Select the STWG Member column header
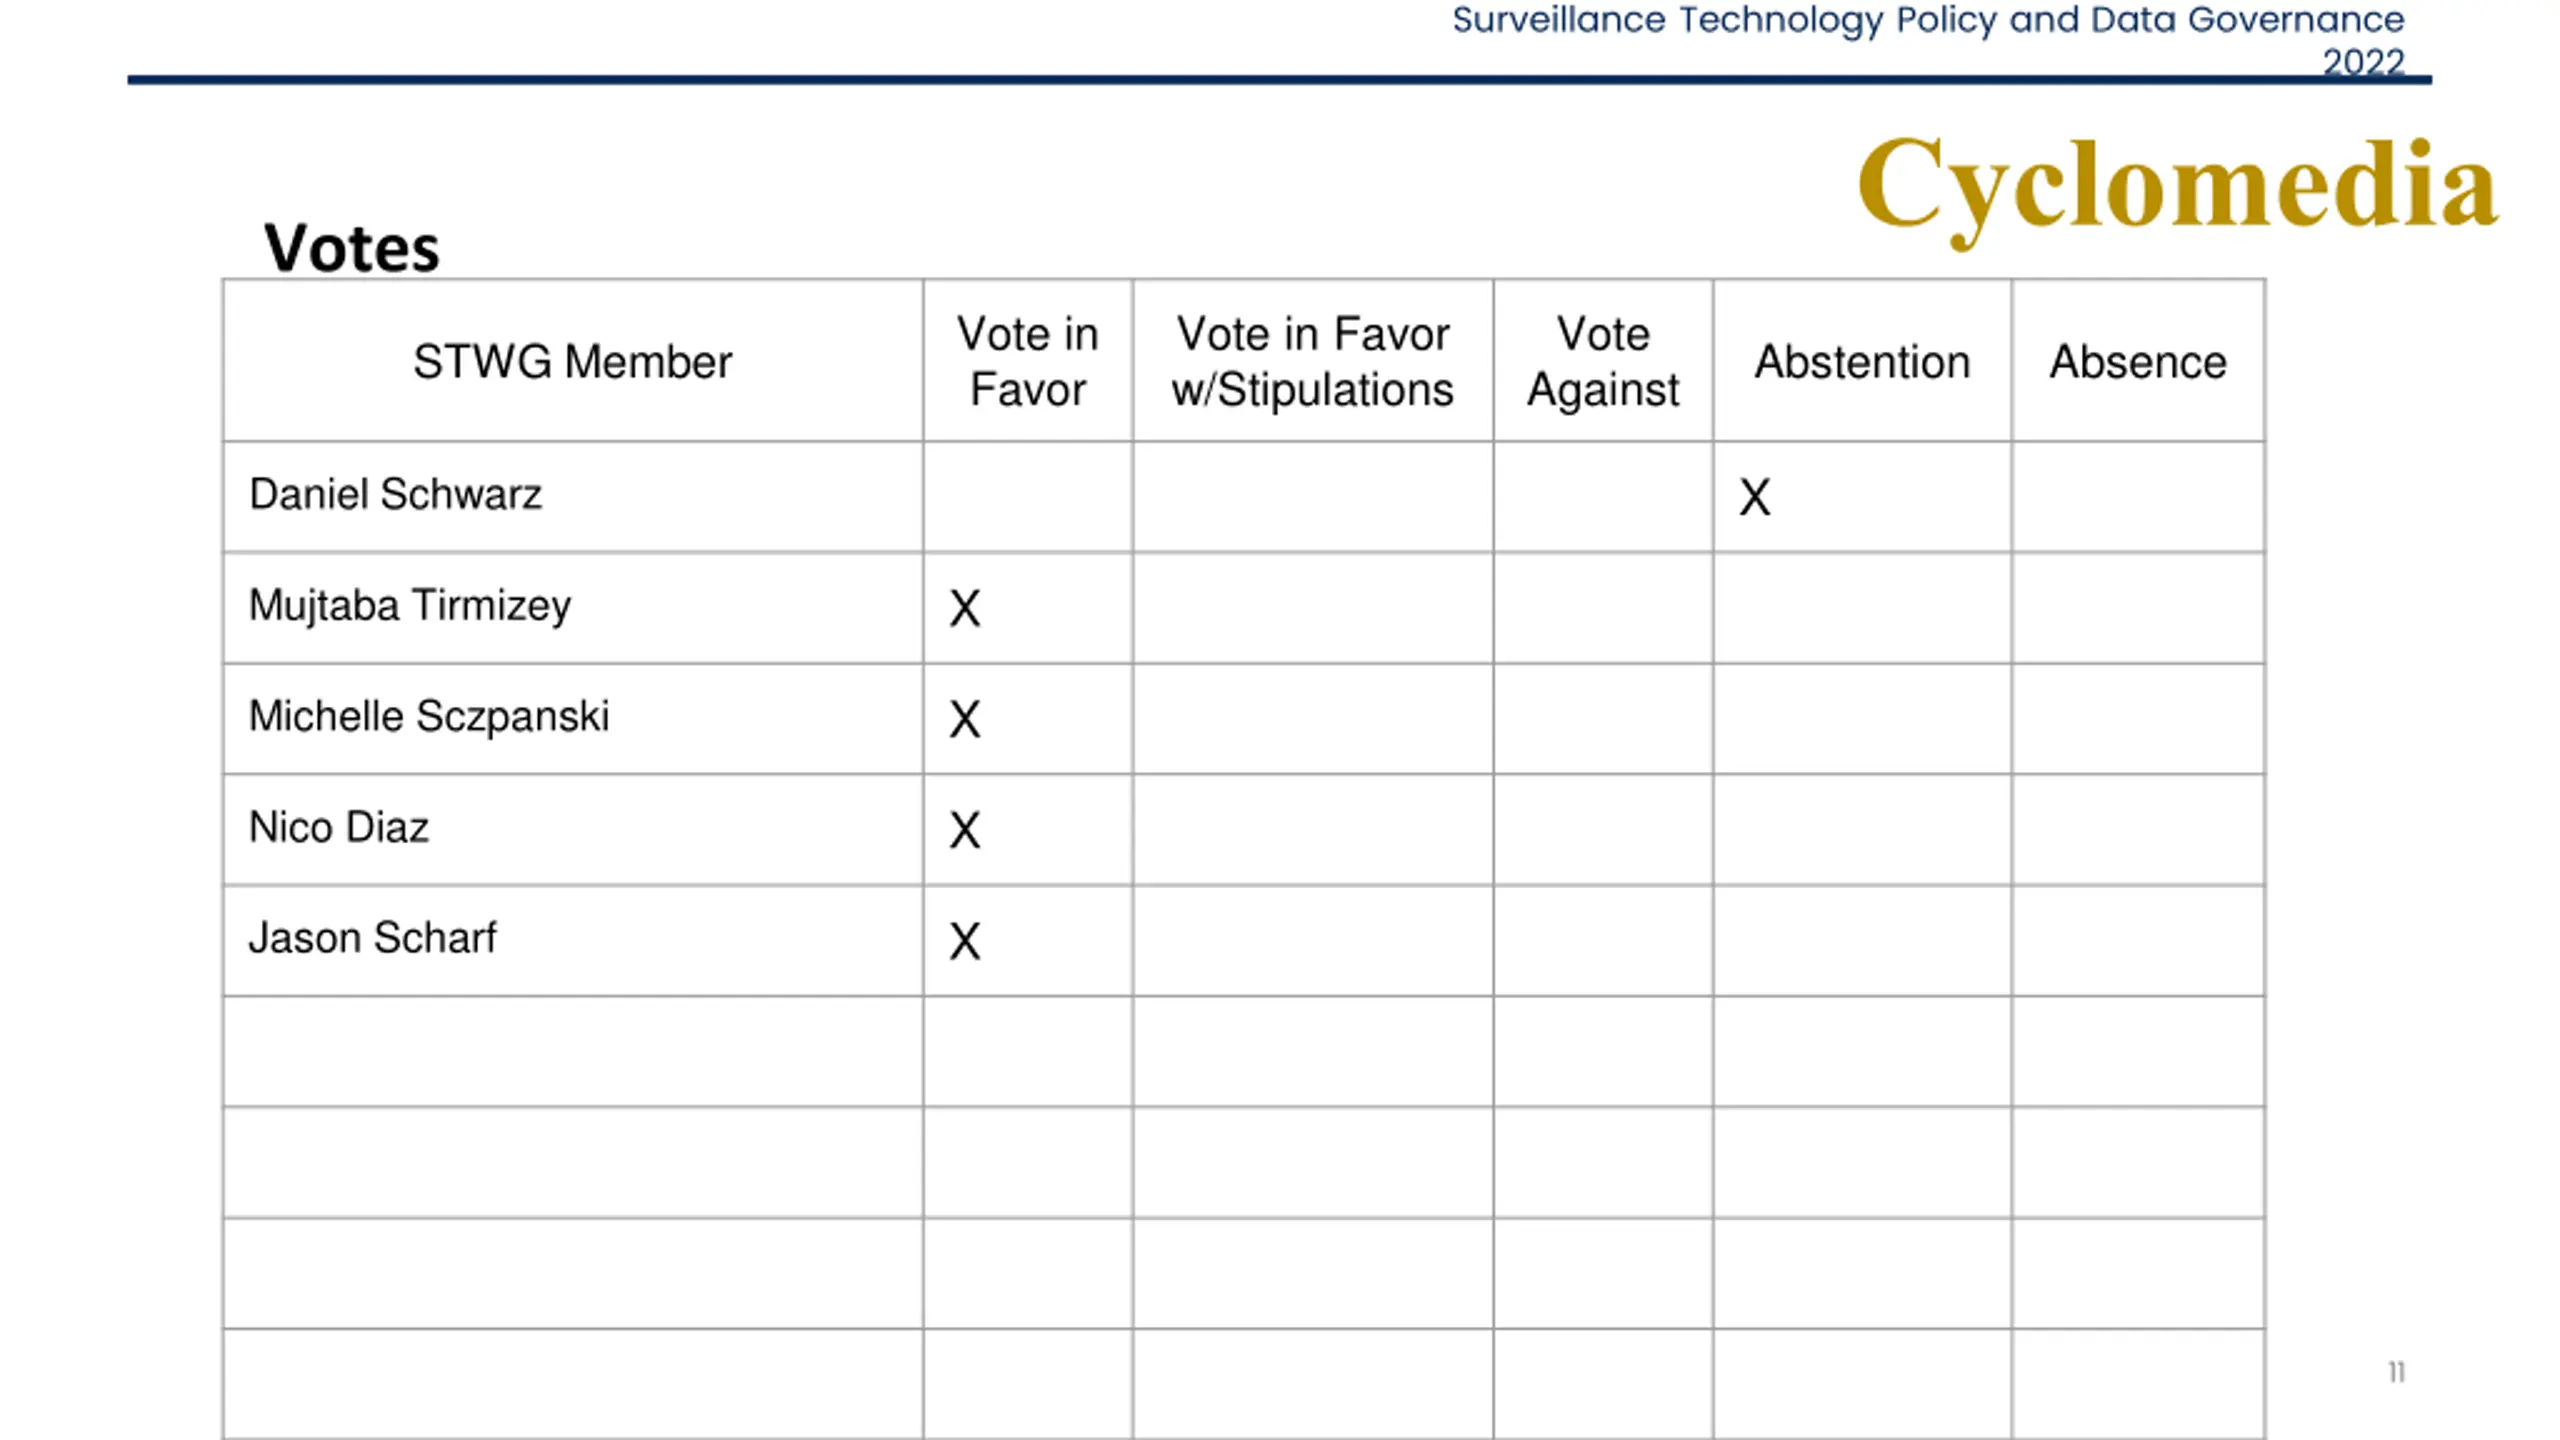This screenshot has width=2560, height=1440. [x=572, y=362]
